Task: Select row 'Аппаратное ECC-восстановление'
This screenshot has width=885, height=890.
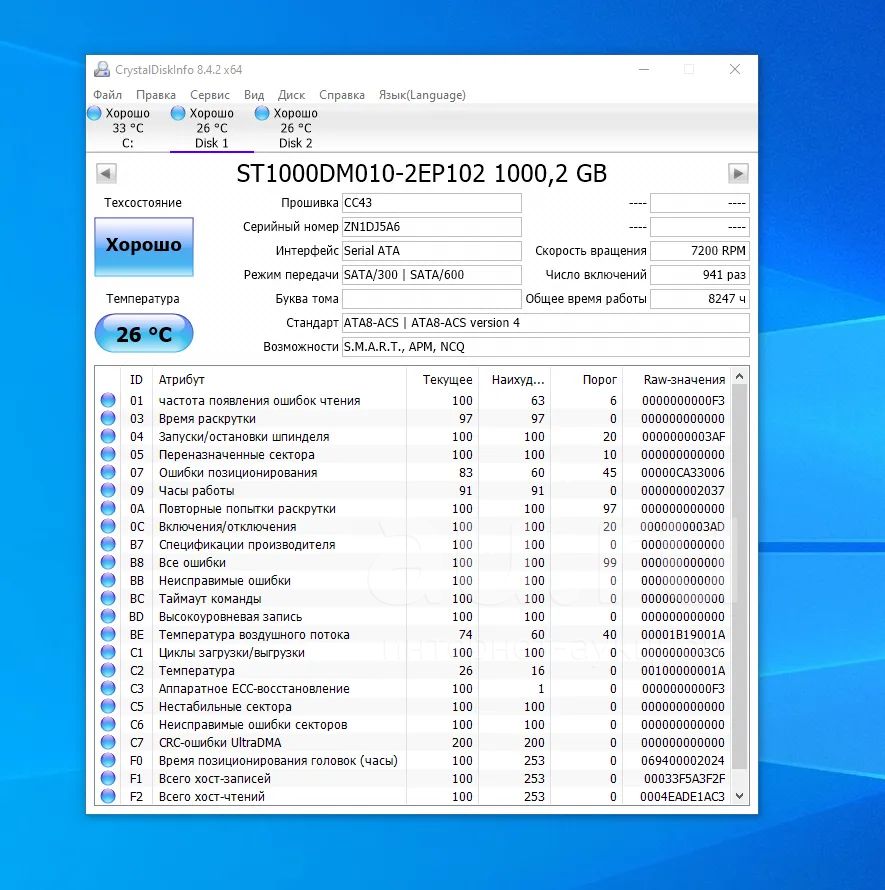Action: pyautogui.click(x=413, y=688)
